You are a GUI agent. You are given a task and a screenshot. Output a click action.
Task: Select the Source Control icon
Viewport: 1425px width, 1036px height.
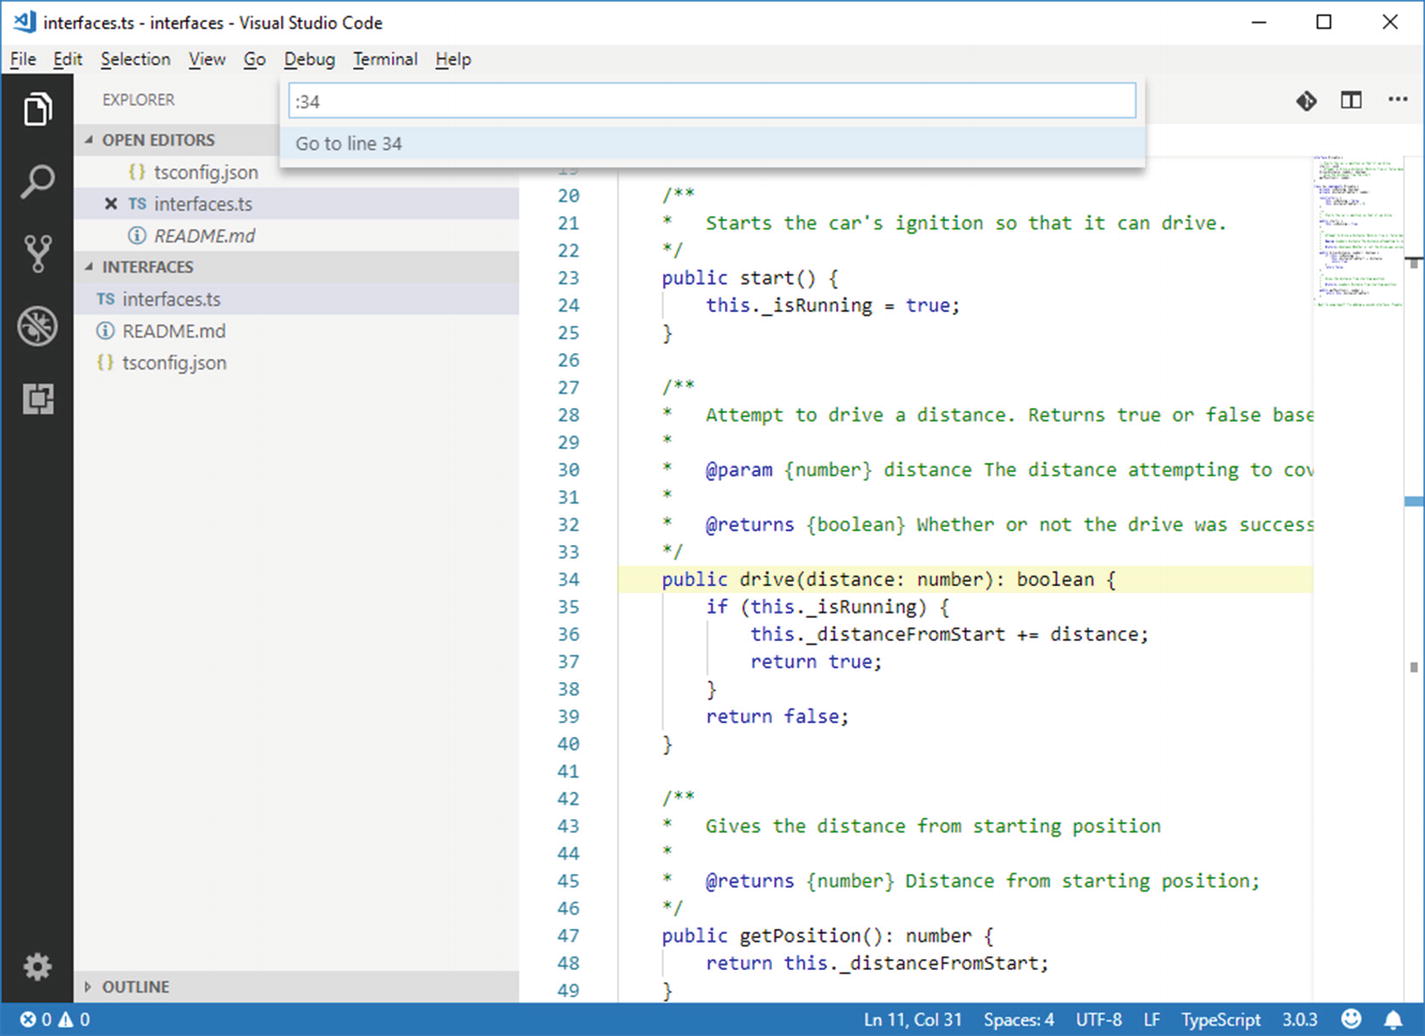pos(37,253)
